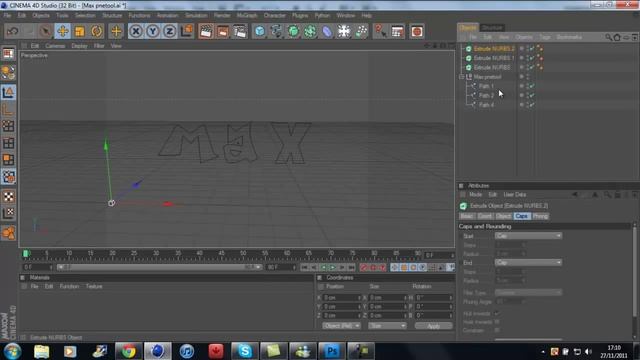
Task: Open the Render menu
Action: (222, 16)
